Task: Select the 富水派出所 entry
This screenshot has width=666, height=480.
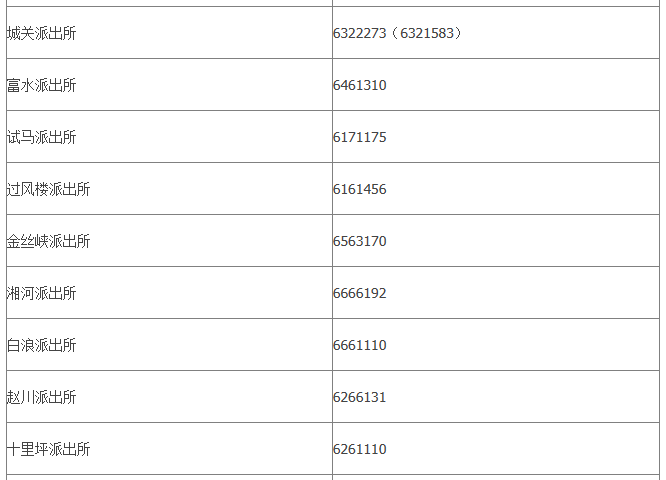Action: pyautogui.click(x=41, y=85)
